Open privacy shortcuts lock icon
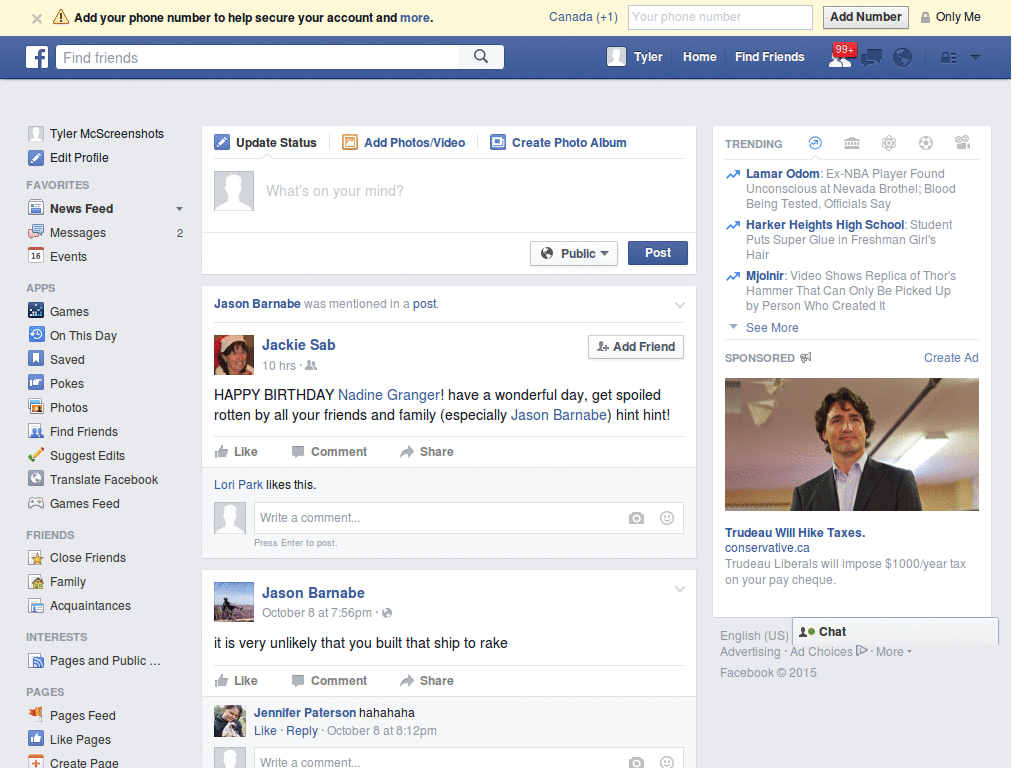This screenshot has width=1024, height=768. click(949, 57)
